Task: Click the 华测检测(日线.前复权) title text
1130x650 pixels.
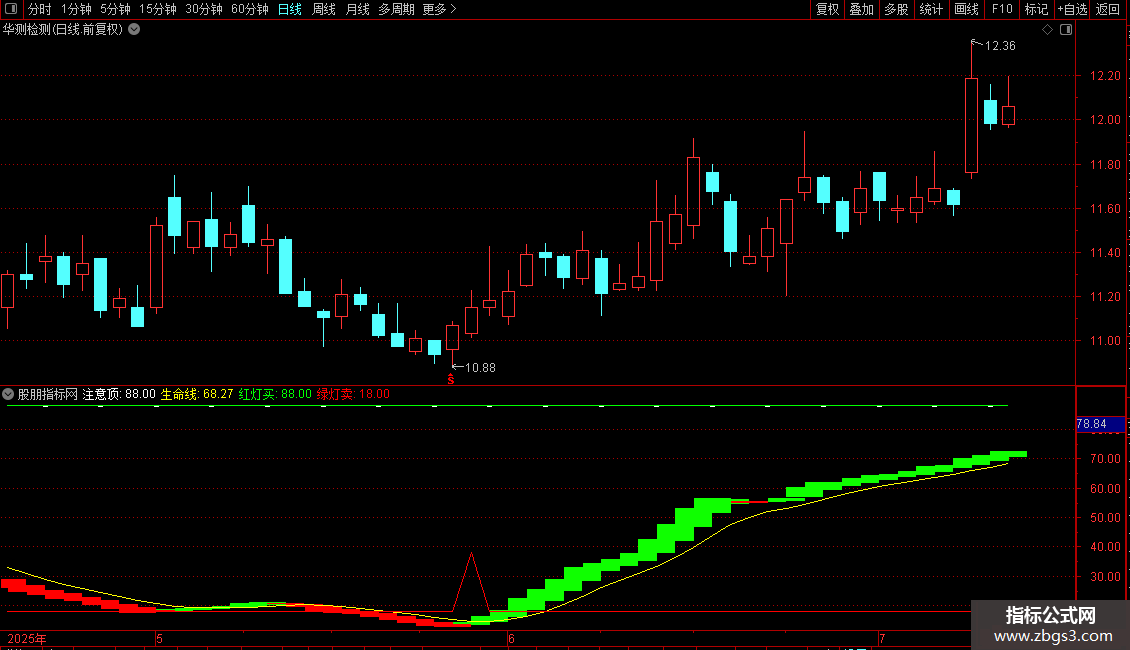Action: 63,30
